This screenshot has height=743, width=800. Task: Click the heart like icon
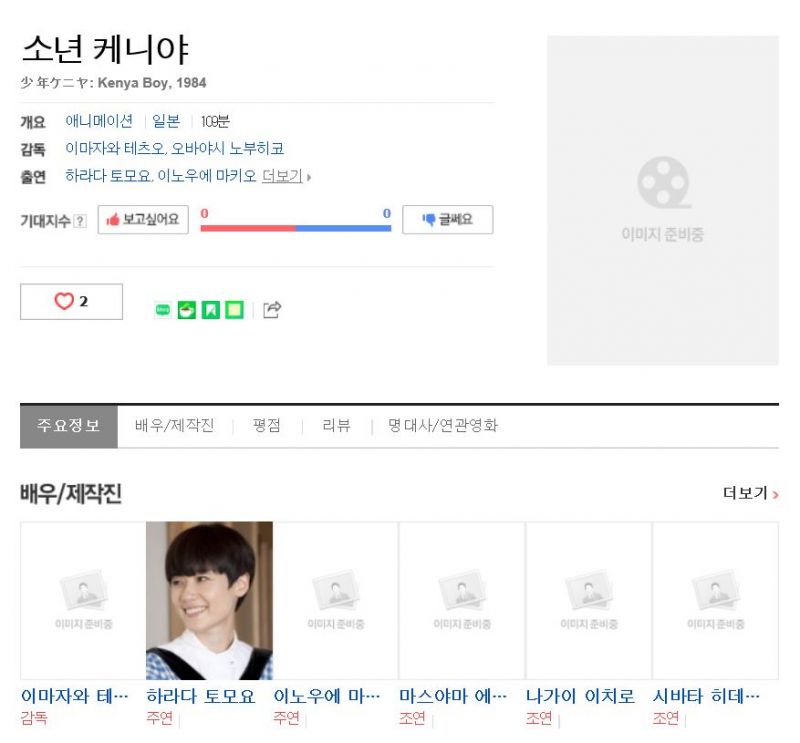click(x=64, y=301)
